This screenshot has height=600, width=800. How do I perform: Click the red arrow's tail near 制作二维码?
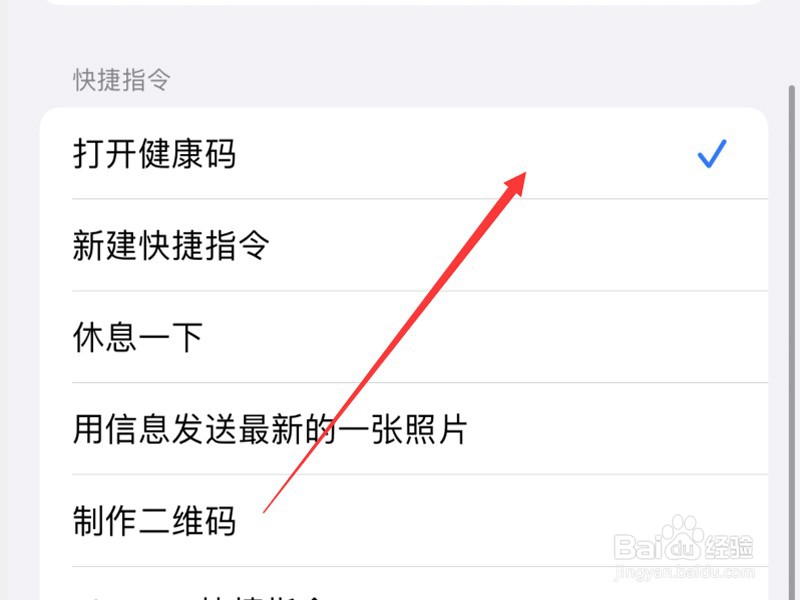[266, 510]
